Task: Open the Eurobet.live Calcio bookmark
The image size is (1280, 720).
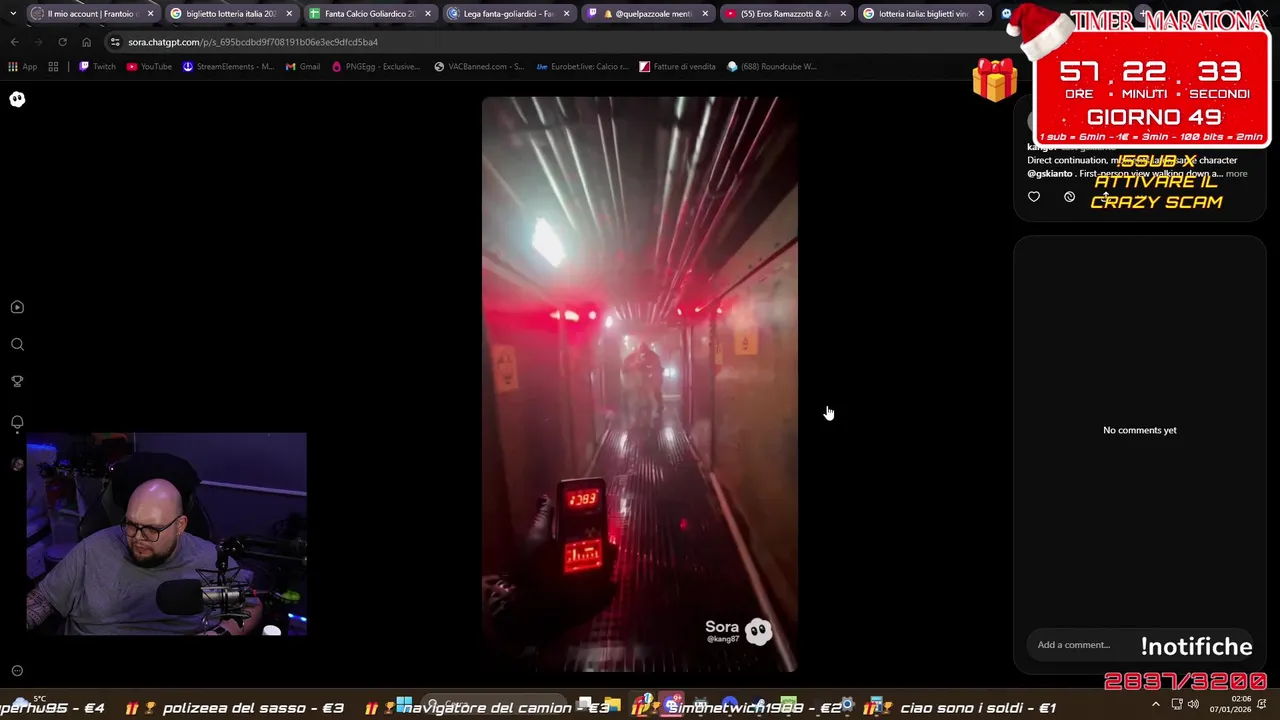Action: pyautogui.click(x=583, y=66)
